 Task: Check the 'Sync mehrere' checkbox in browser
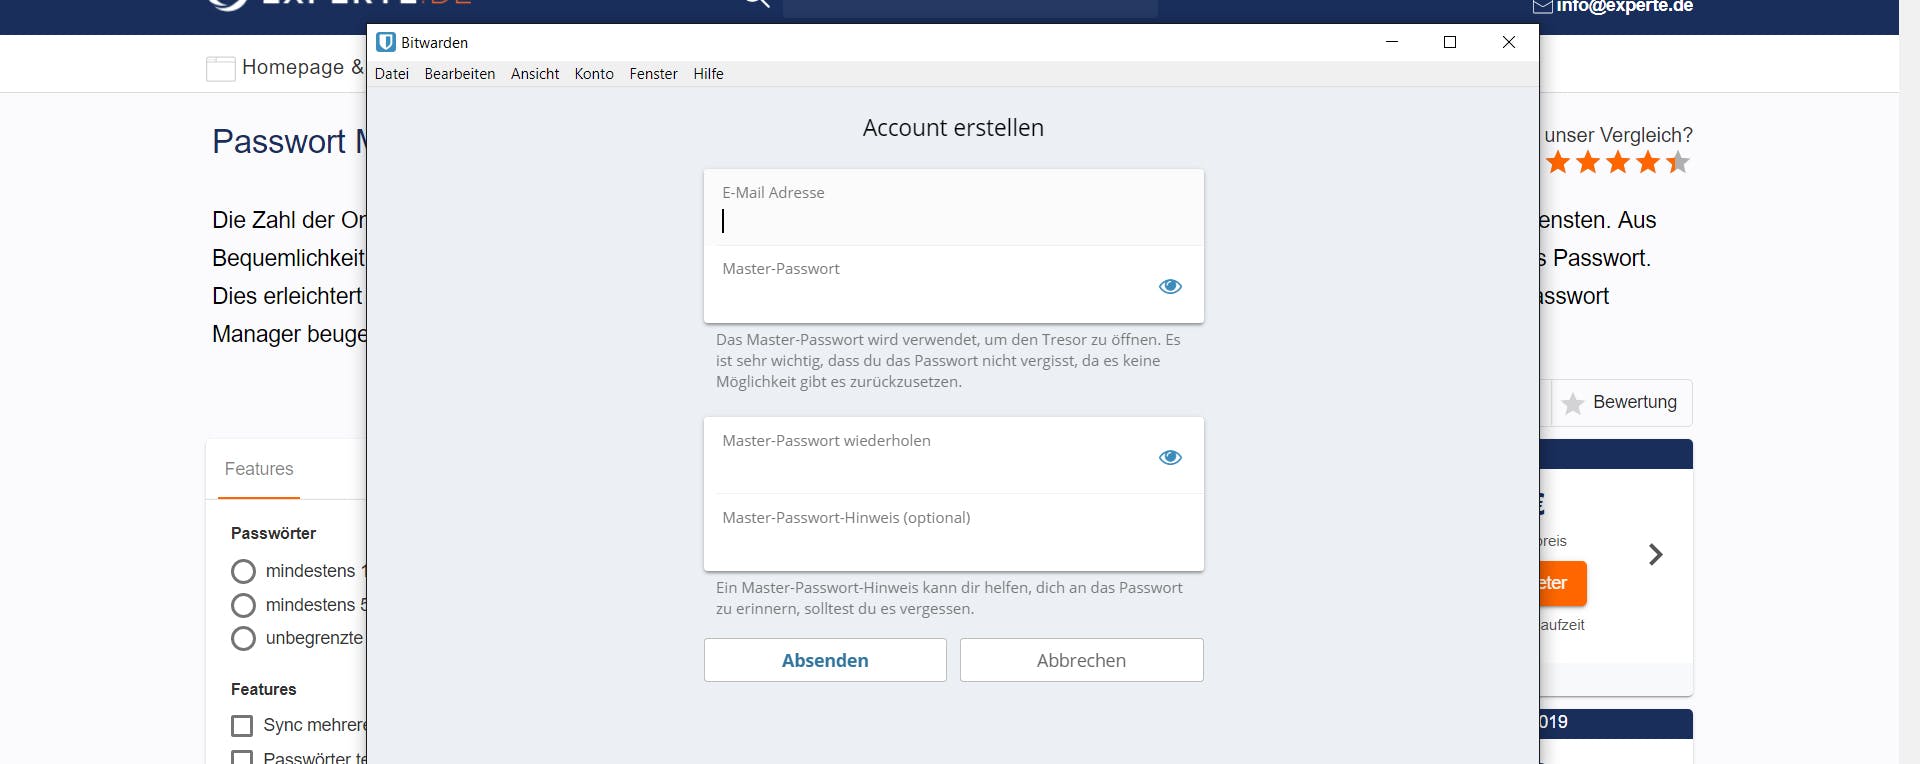242,725
